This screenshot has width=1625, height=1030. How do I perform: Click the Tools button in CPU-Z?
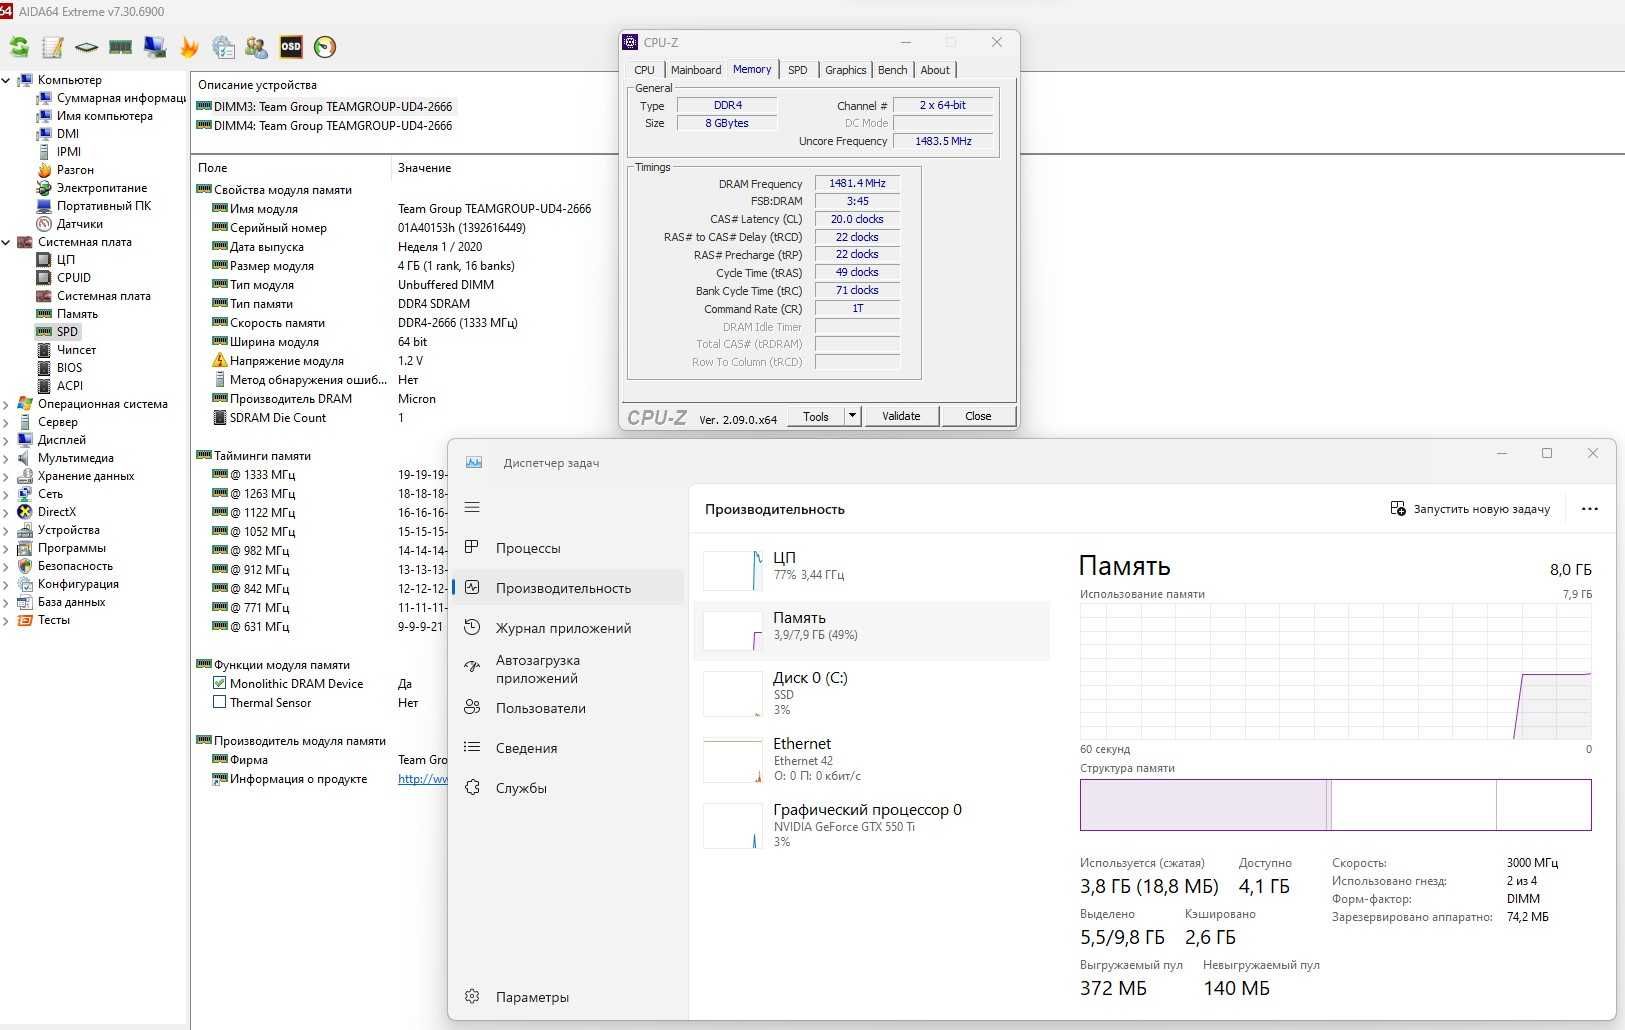click(816, 416)
